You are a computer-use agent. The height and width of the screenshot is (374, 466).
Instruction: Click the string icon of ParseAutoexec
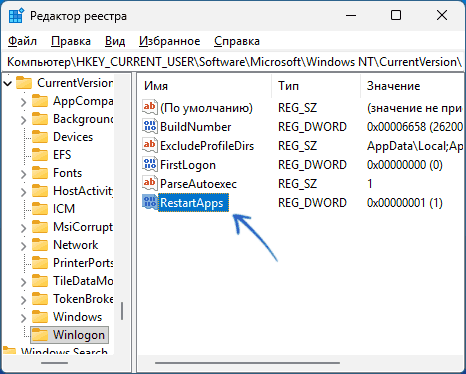(149, 183)
